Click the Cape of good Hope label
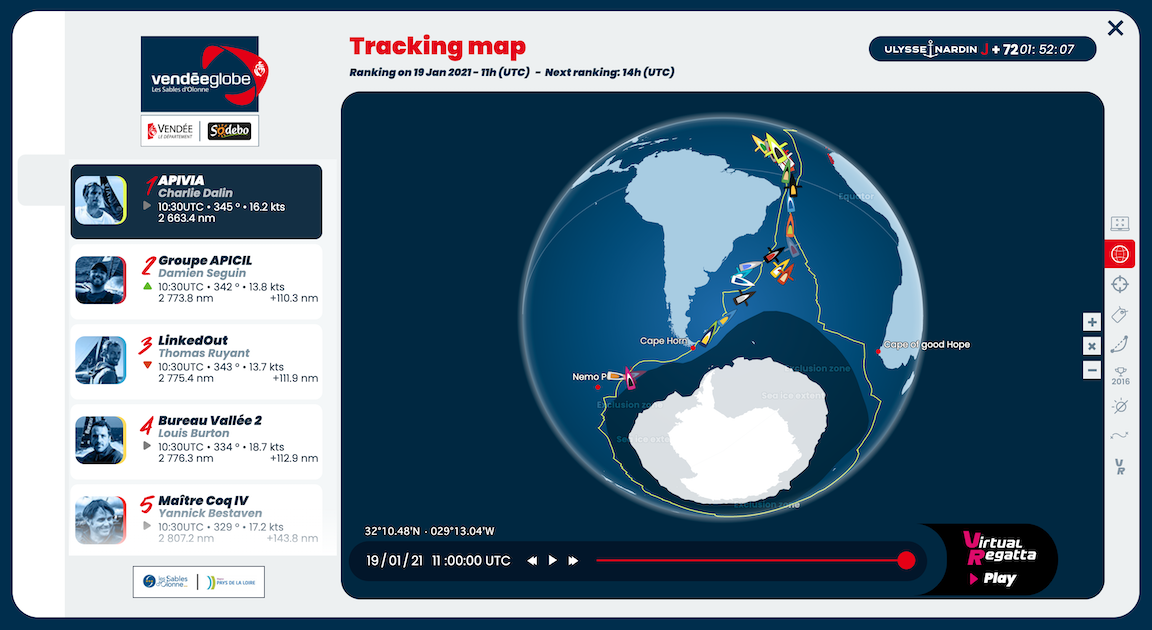 [x=926, y=344]
